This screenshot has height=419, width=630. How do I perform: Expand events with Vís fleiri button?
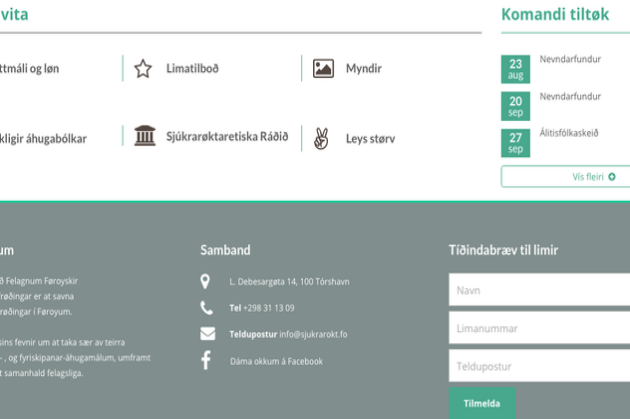(x=565, y=177)
